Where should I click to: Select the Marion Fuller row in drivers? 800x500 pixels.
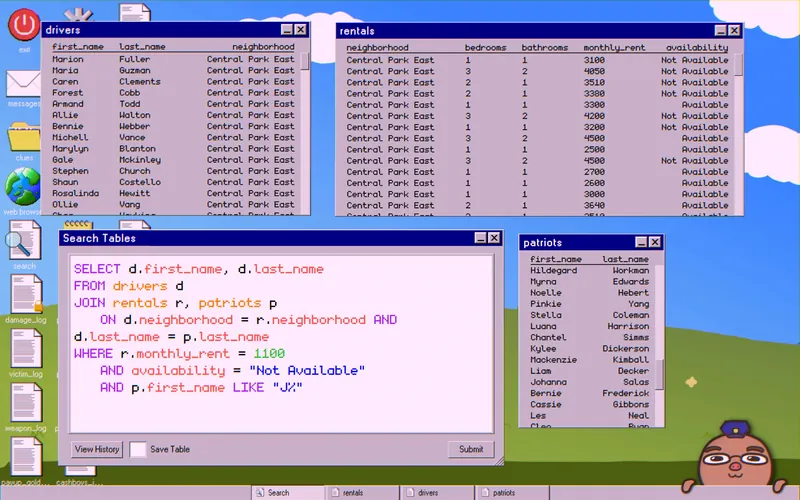173,59
